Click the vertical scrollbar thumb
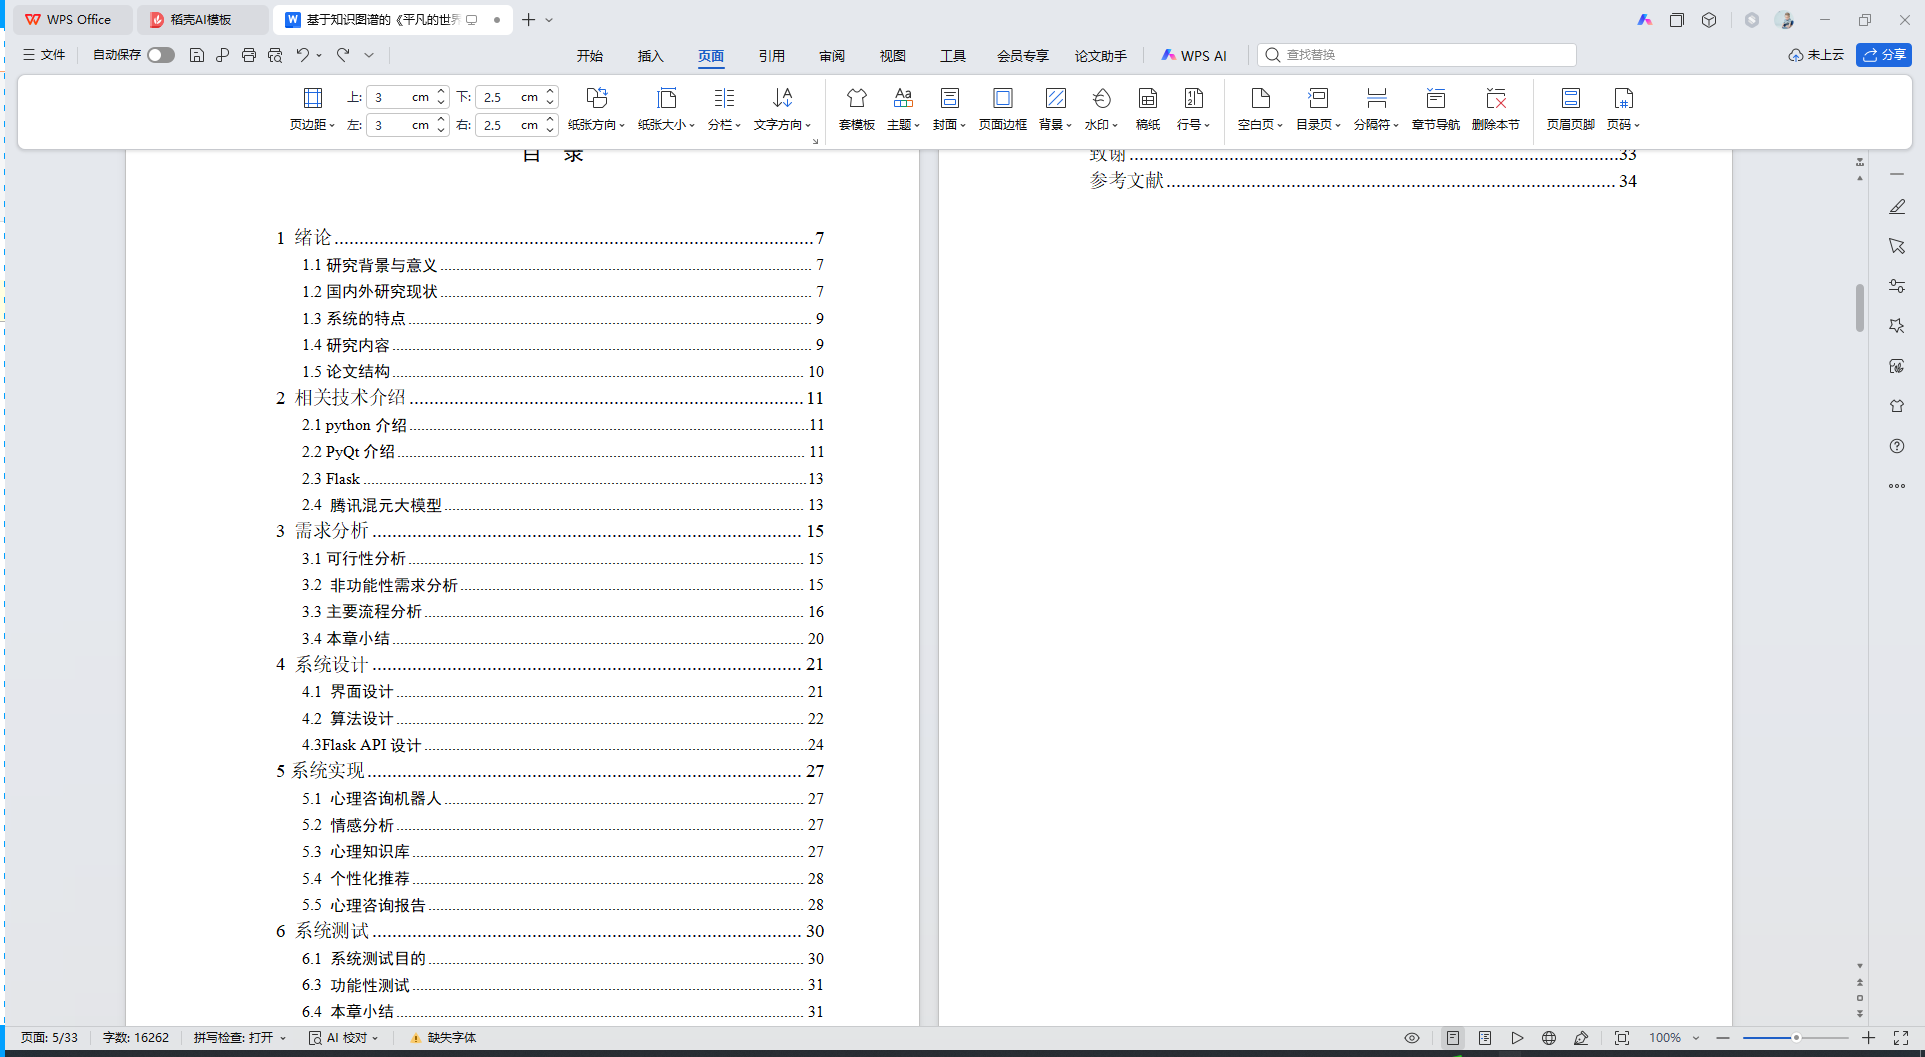This screenshot has width=1925, height=1057. click(x=1860, y=307)
